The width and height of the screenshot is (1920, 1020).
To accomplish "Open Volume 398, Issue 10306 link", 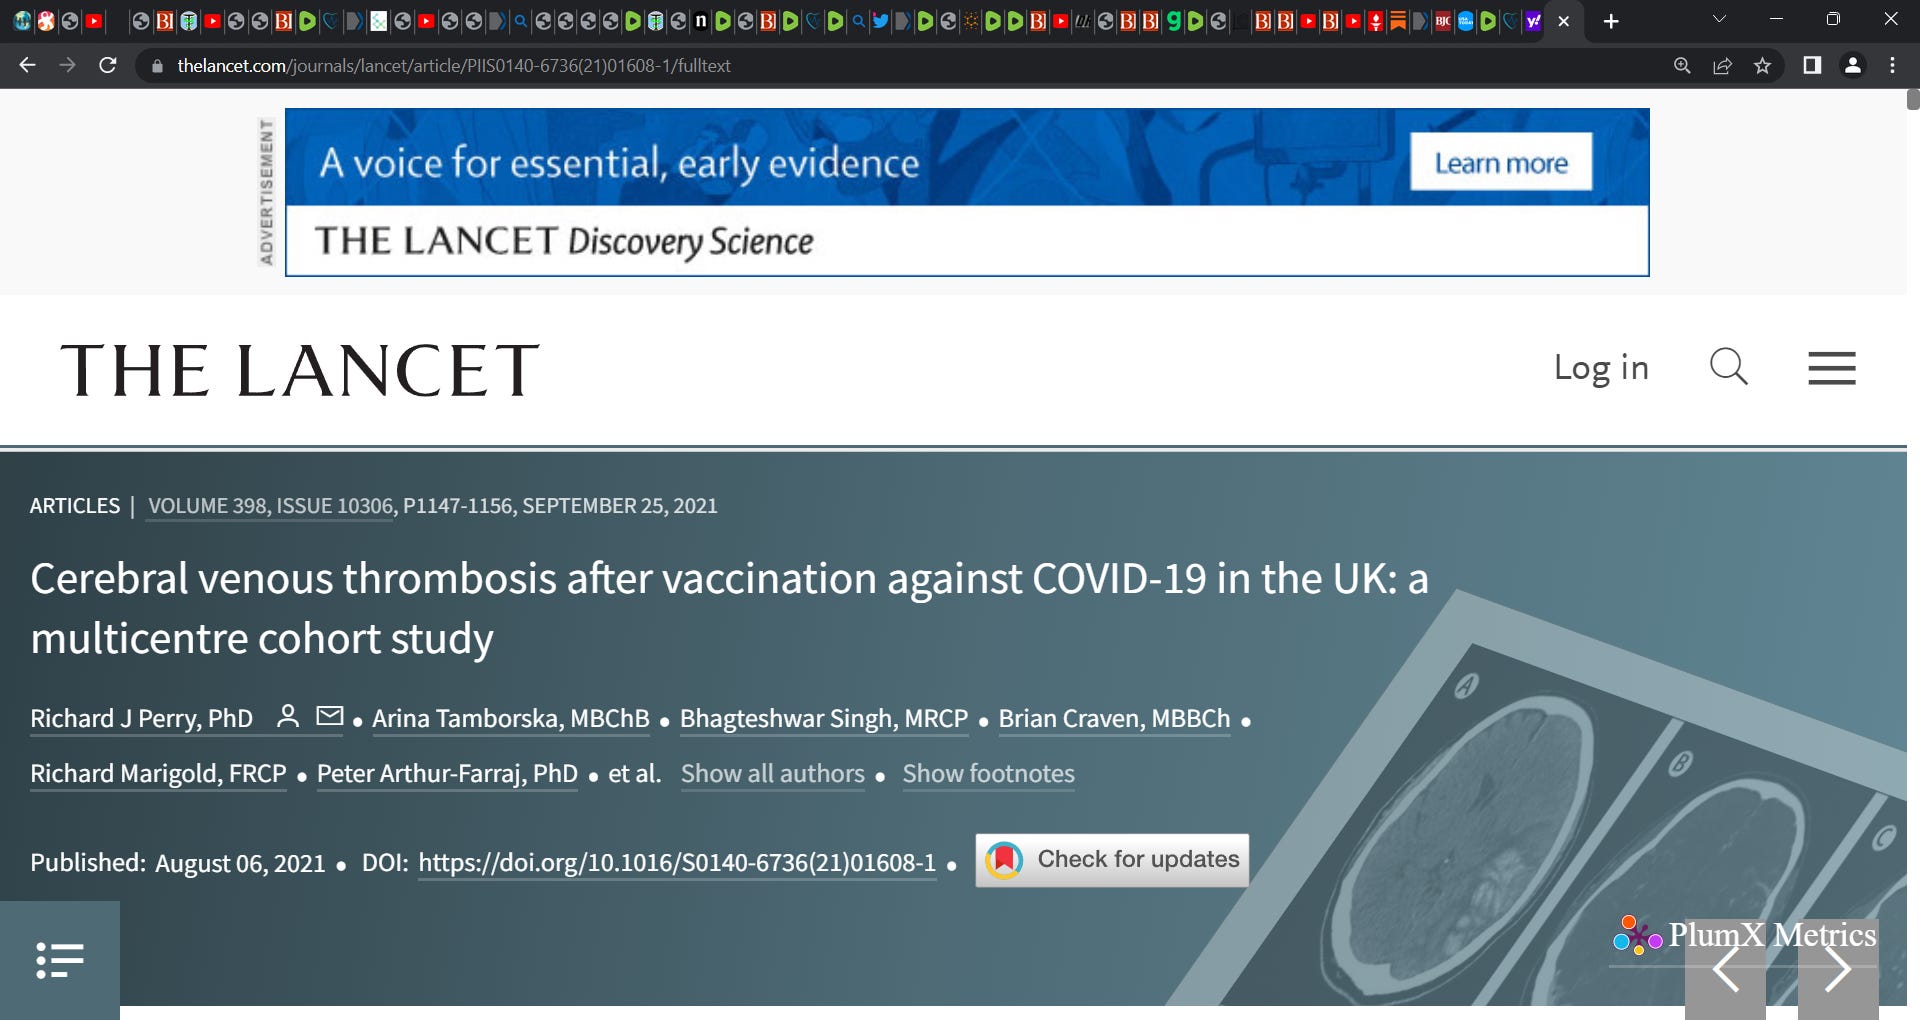I will [x=270, y=506].
